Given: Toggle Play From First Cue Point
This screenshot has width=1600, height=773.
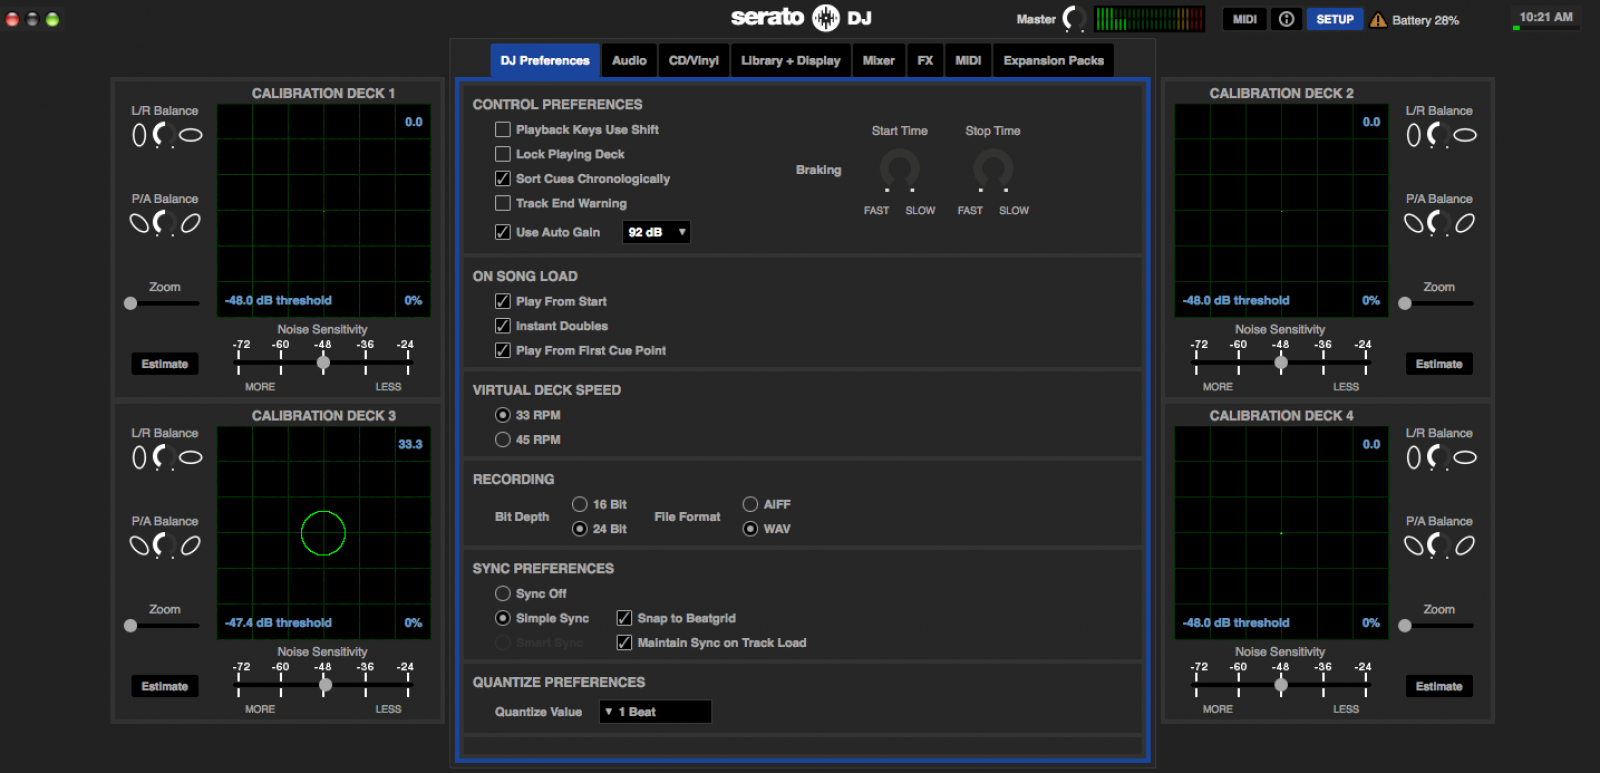Looking at the screenshot, I should pyautogui.click(x=503, y=351).
